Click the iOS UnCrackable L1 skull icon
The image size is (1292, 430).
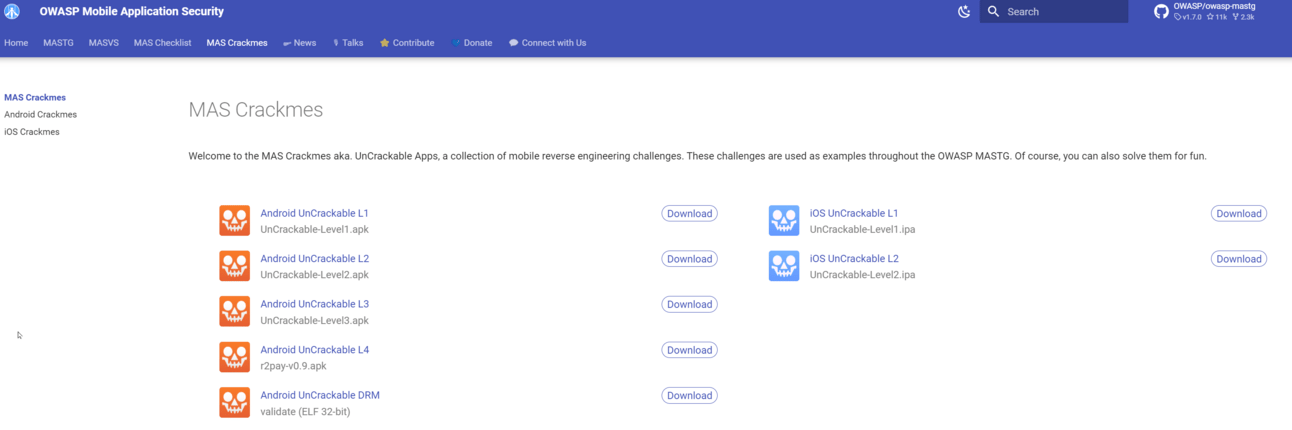pyautogui.click(x=784, y=221)
